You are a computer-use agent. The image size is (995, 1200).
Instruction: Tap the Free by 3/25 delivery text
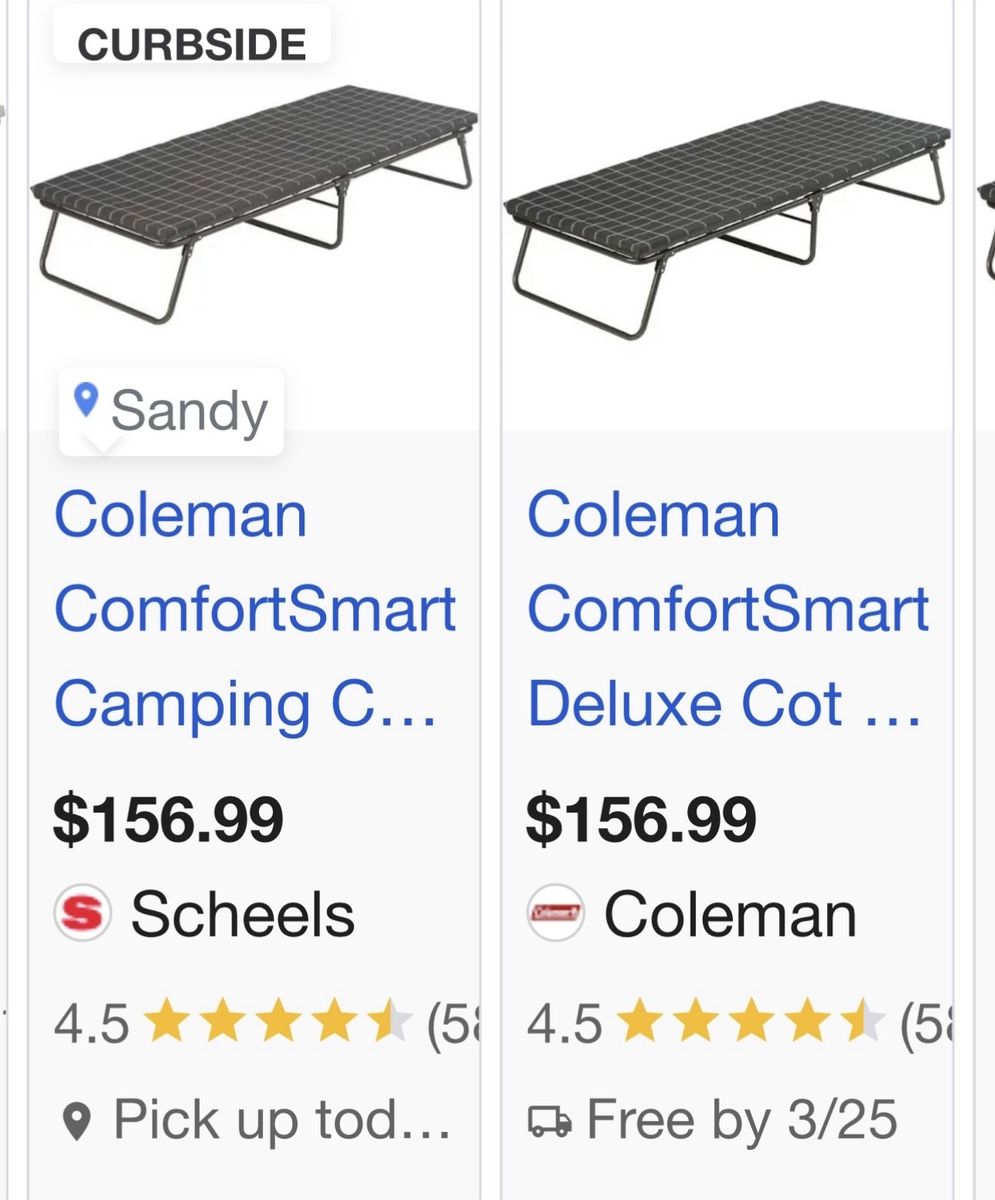point(742,1121)
